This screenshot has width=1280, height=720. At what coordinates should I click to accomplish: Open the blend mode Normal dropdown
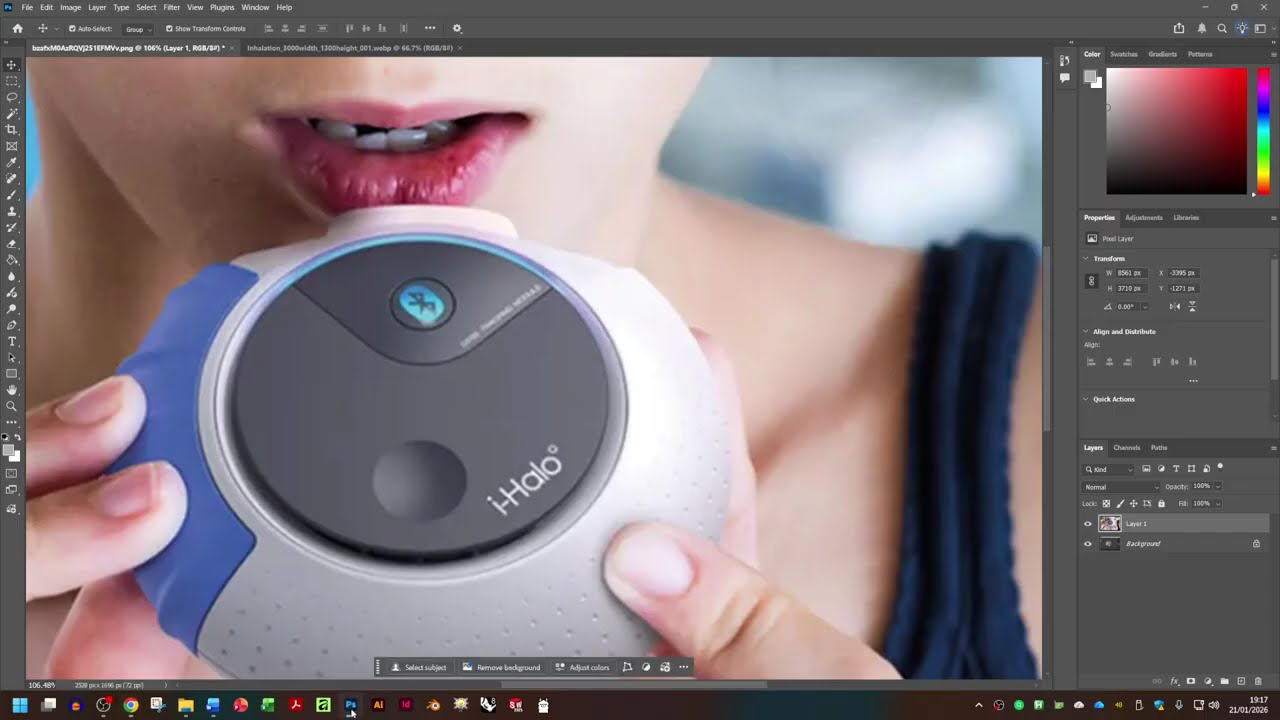pos(1121,487)
